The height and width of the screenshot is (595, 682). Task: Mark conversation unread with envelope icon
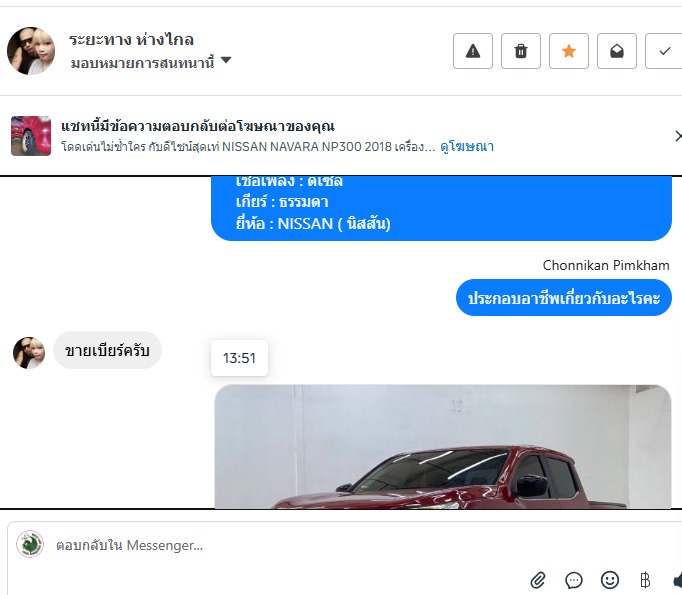pyautogui.click(x=617, y=51)
